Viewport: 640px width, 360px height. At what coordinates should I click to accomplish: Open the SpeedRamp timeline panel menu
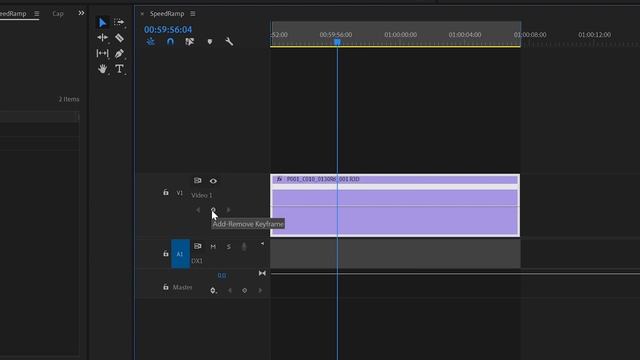pos(193,13)
